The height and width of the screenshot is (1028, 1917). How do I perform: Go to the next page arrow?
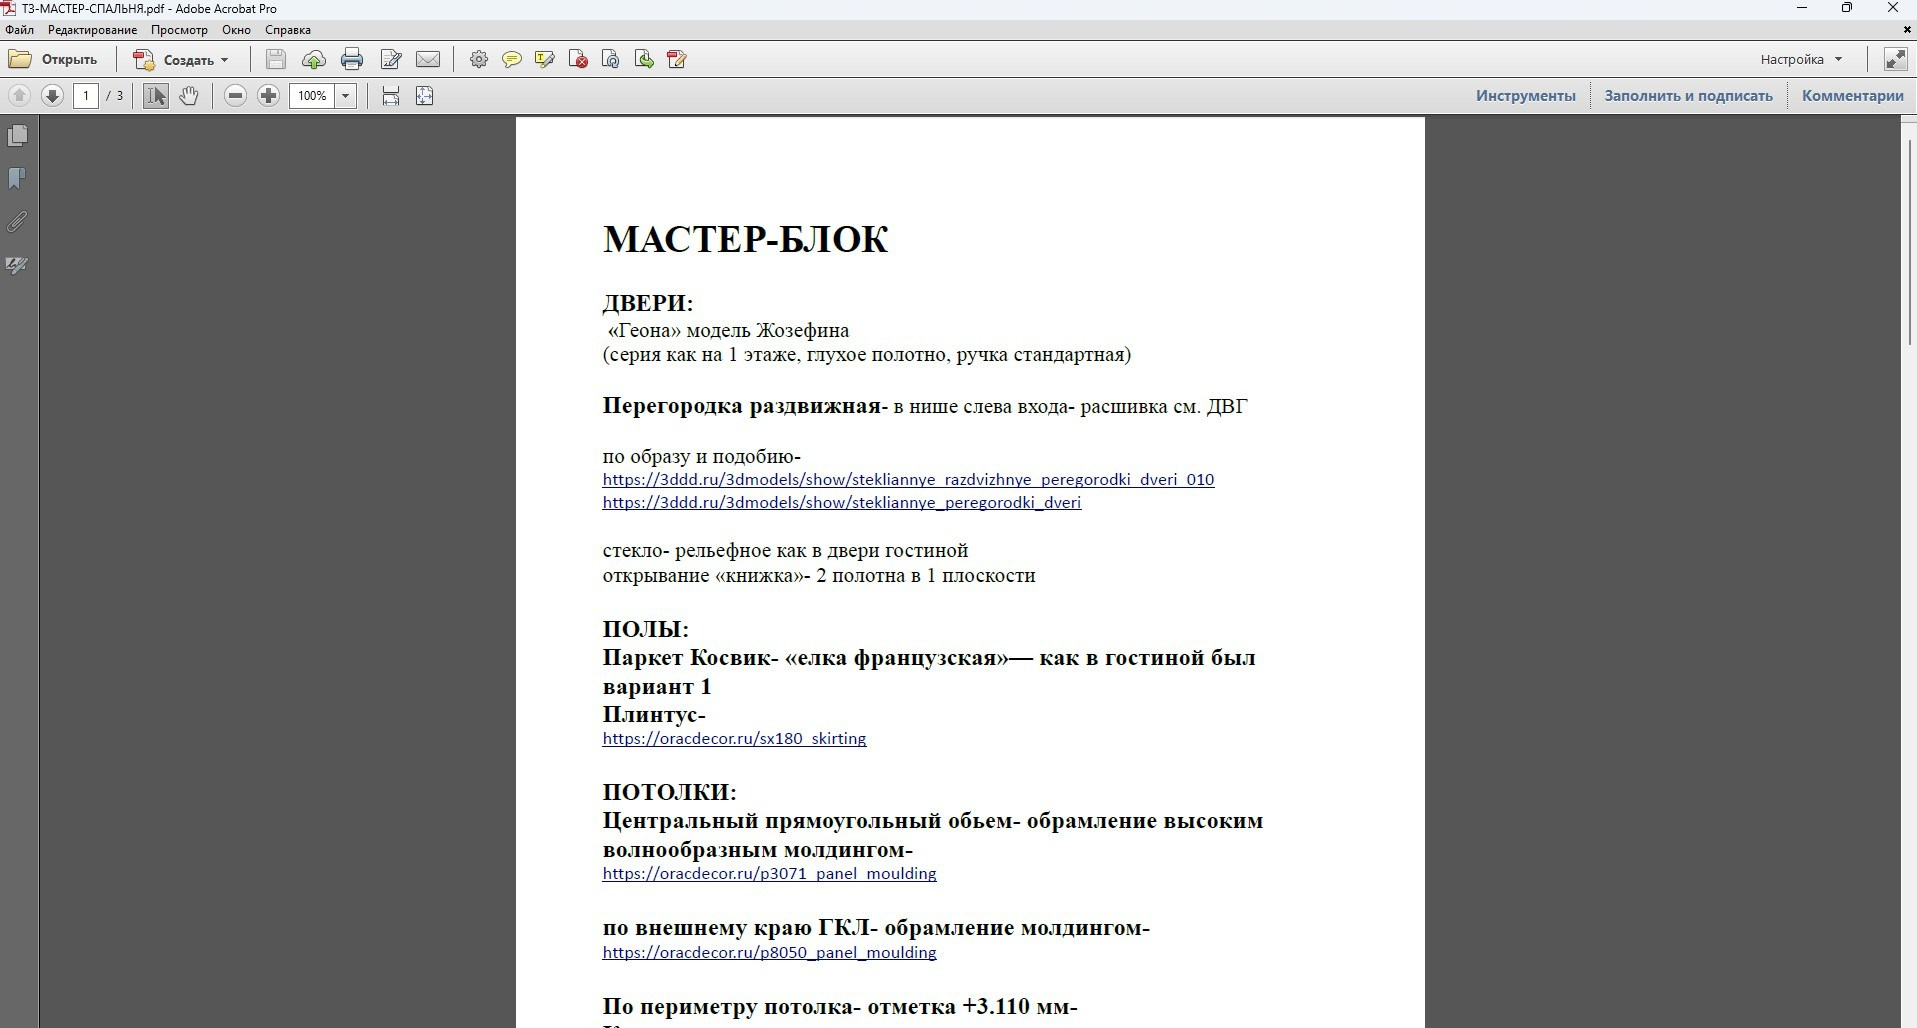coord(52,96)
